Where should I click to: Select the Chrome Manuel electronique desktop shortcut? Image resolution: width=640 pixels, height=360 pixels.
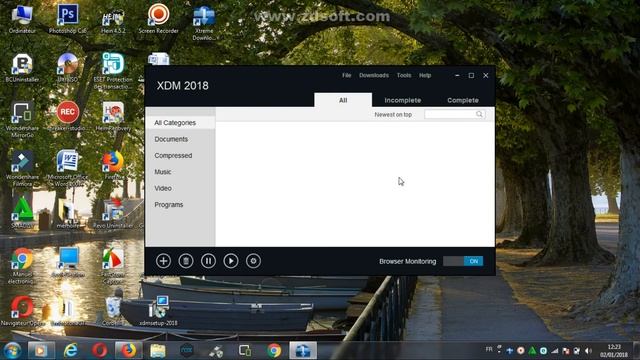pyautogui.click(x=22, y=265)
